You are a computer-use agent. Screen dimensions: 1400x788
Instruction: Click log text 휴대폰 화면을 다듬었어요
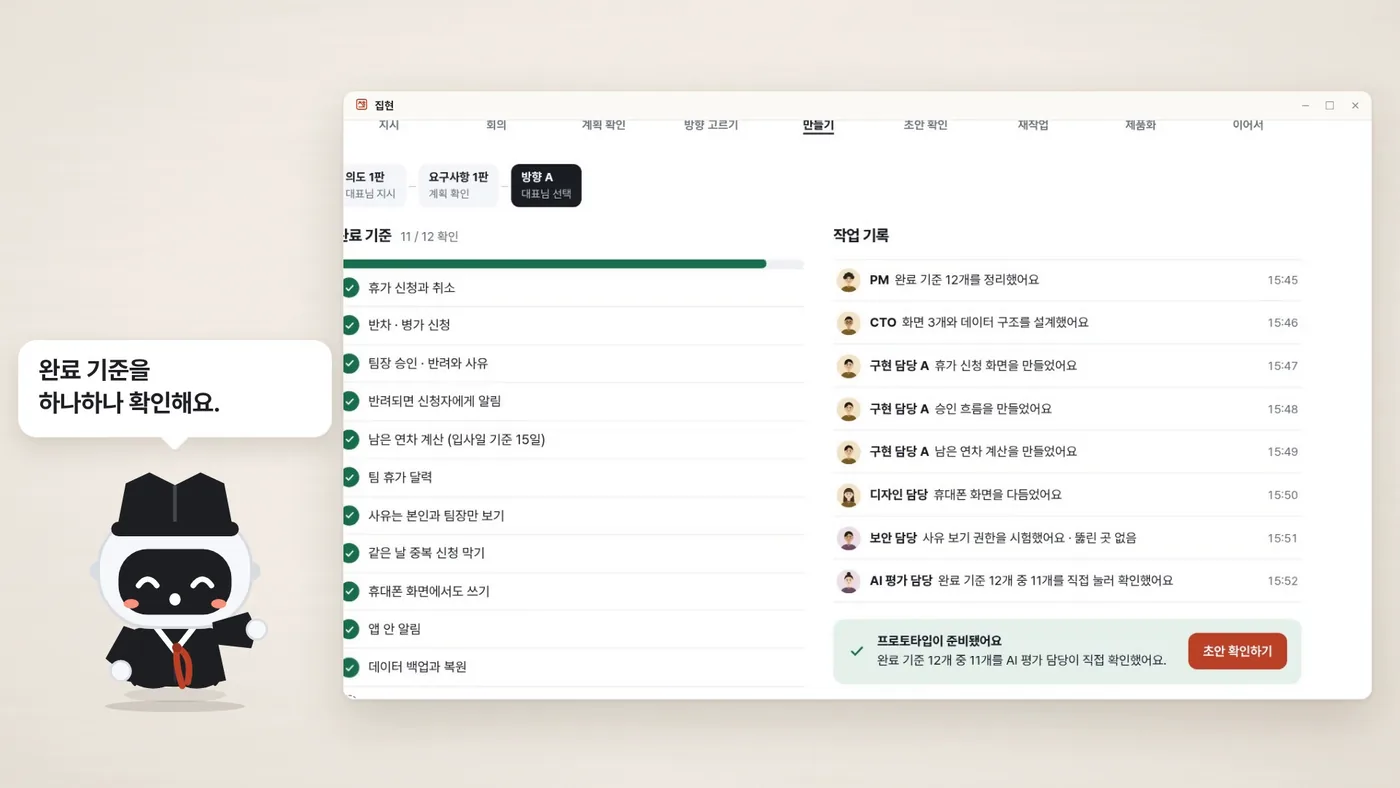click(x=997, y=495)
